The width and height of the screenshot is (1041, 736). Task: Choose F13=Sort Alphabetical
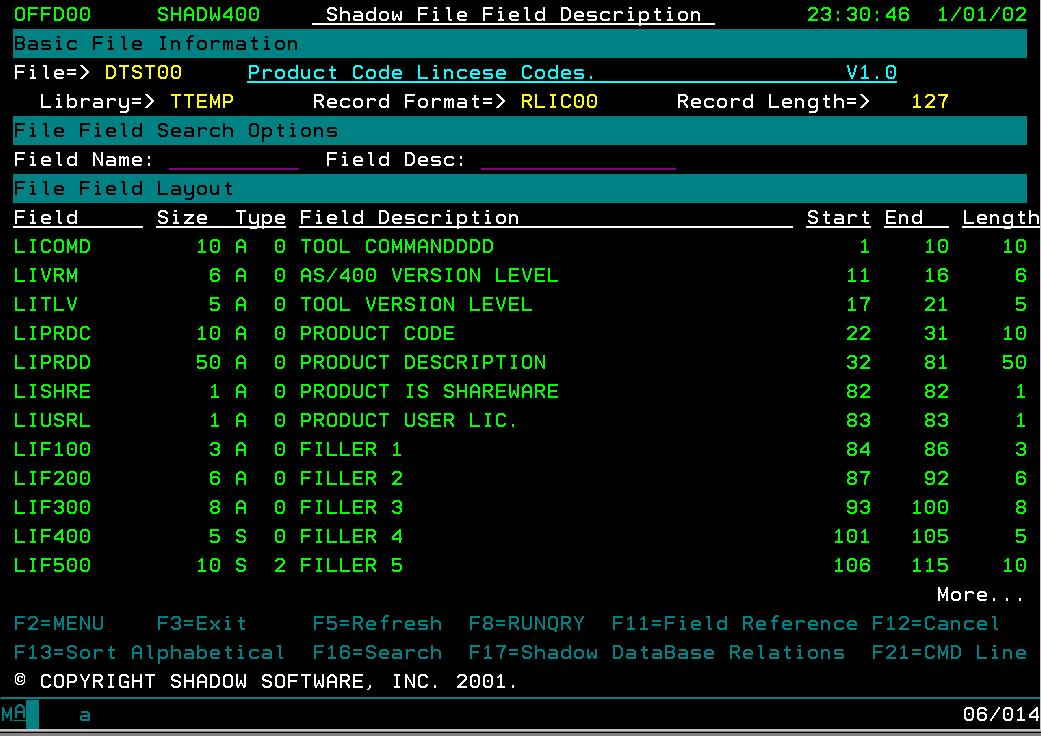click(149, 653)
